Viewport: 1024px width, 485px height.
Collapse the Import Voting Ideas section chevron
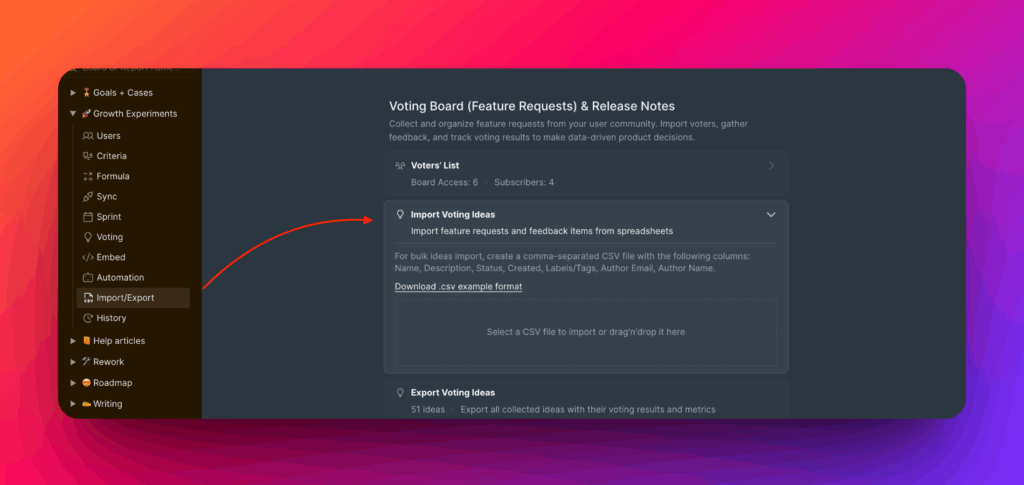pos(771,214)
